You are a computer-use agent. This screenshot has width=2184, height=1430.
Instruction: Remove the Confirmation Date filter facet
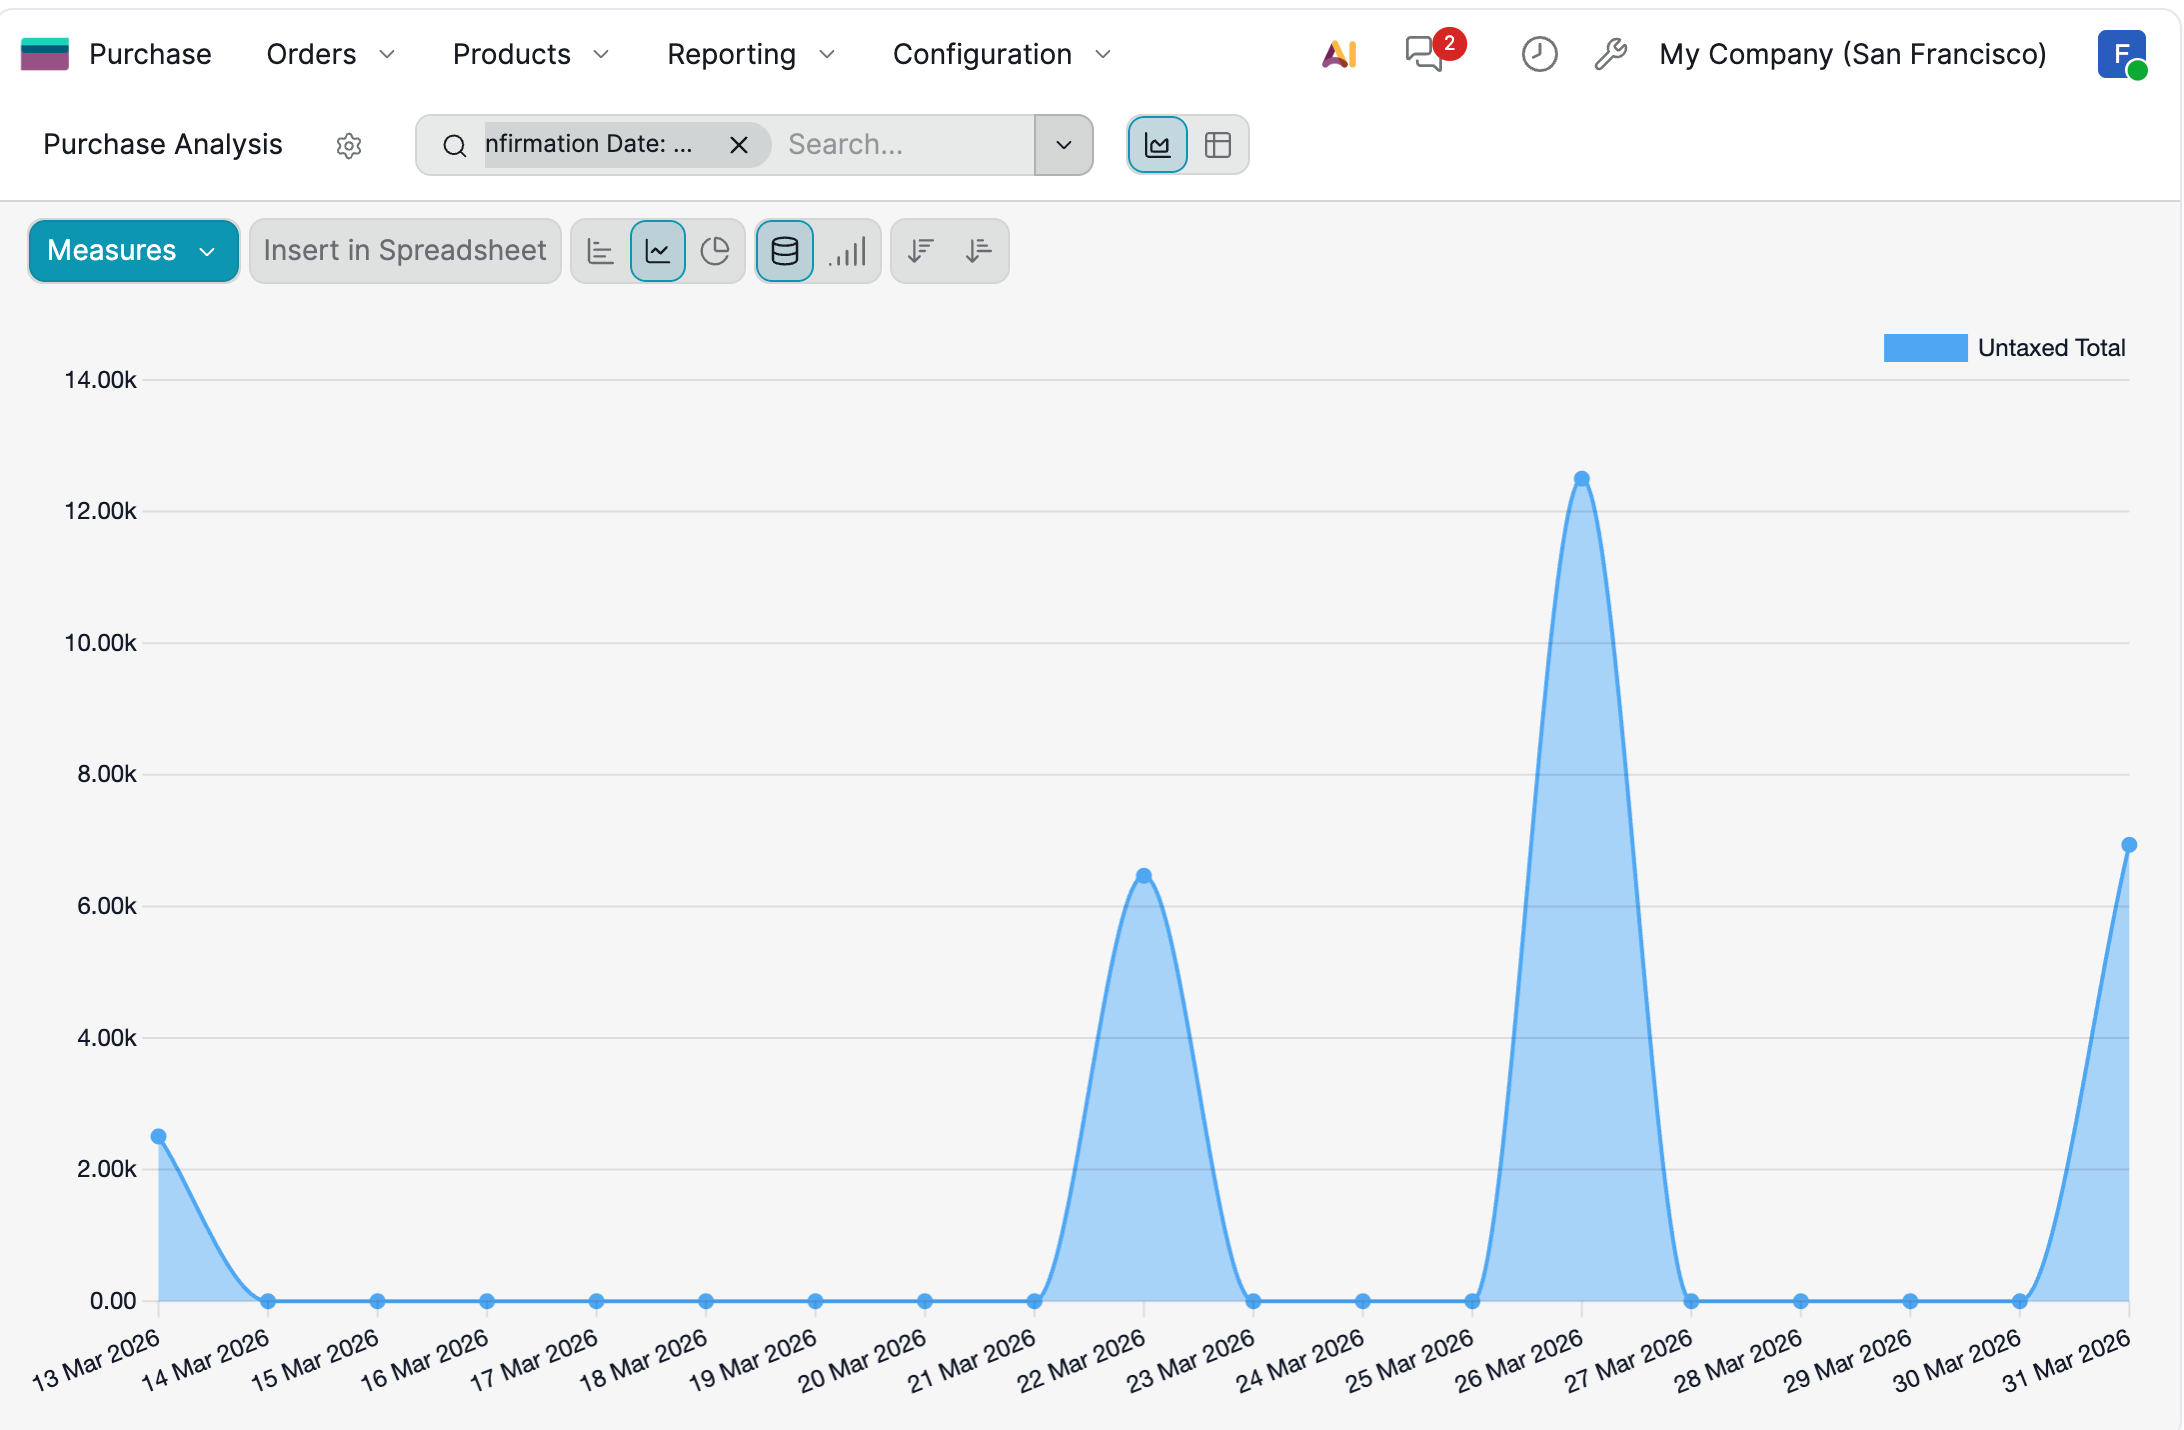pos(739,145)
